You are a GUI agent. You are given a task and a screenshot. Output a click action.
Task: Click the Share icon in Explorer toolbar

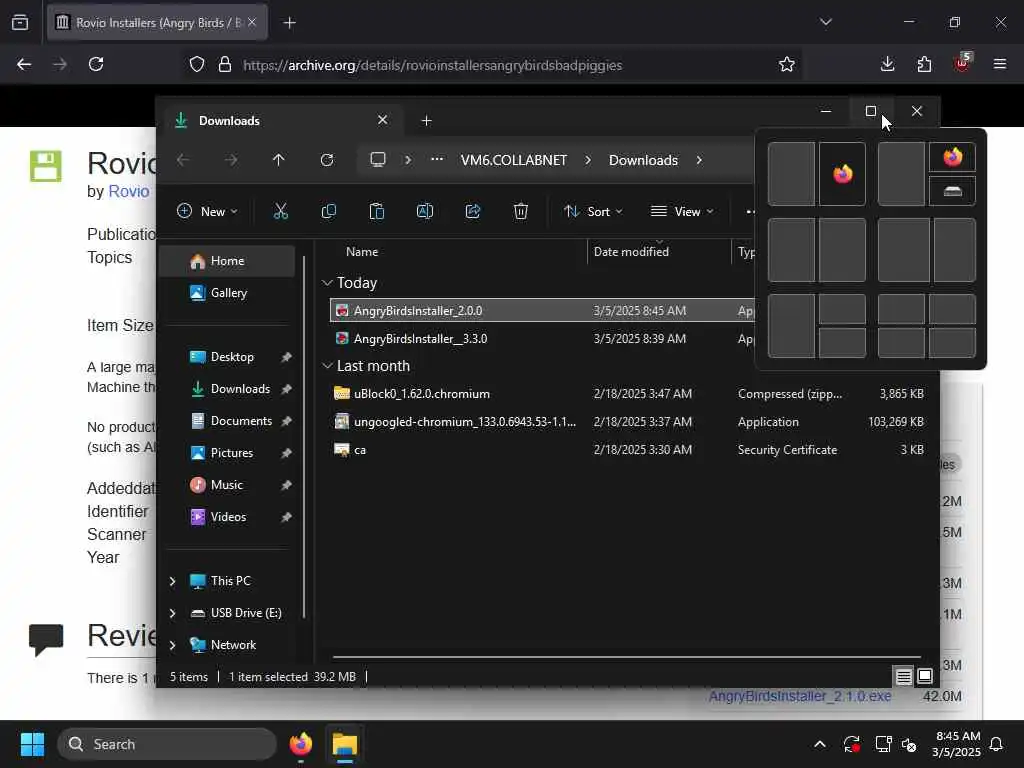tap(473, 211)
